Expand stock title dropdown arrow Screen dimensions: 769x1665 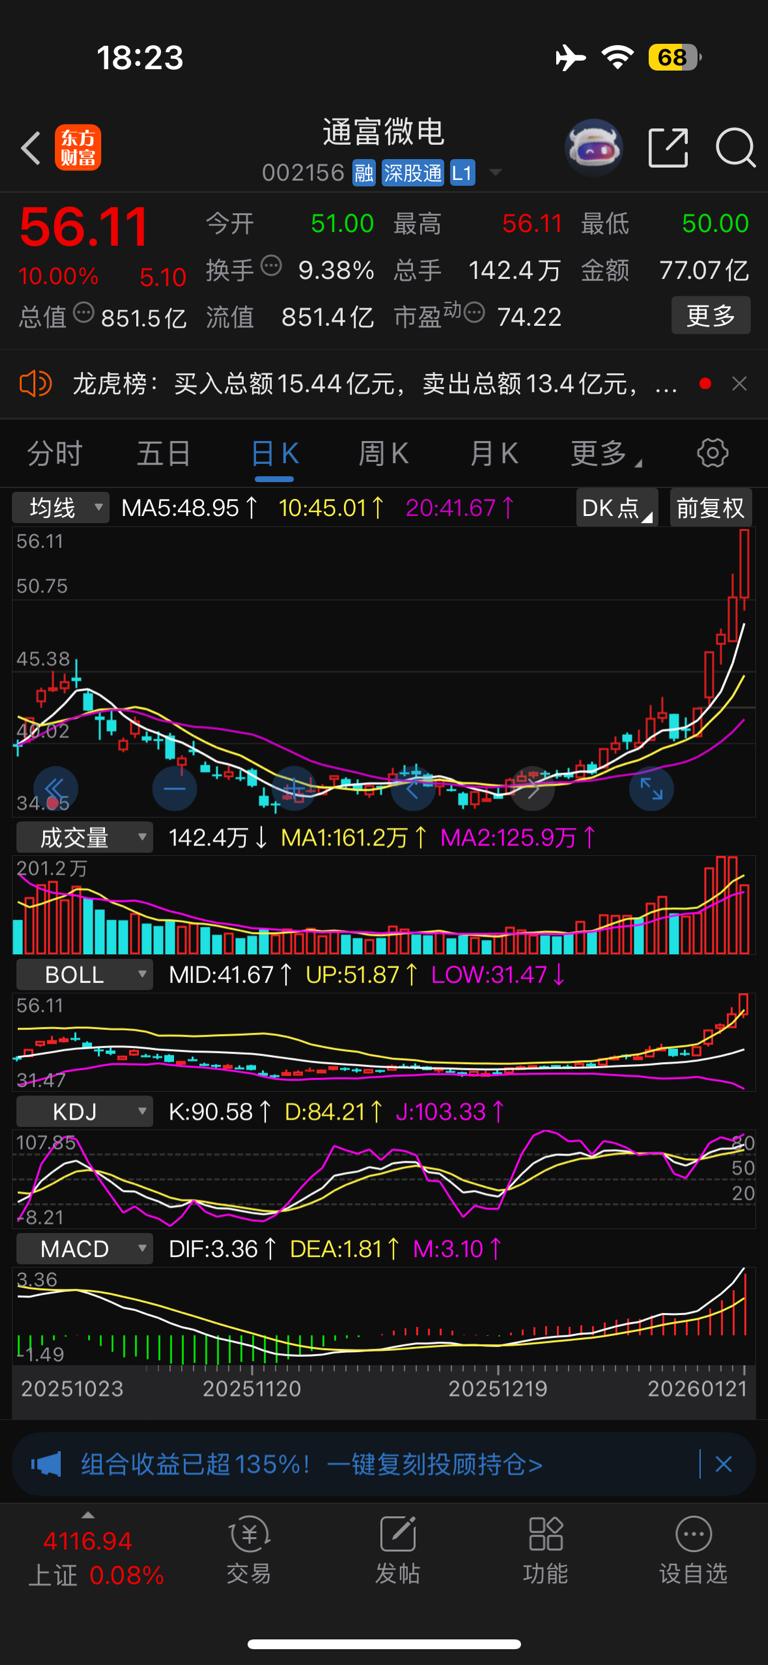click(495, 174)
